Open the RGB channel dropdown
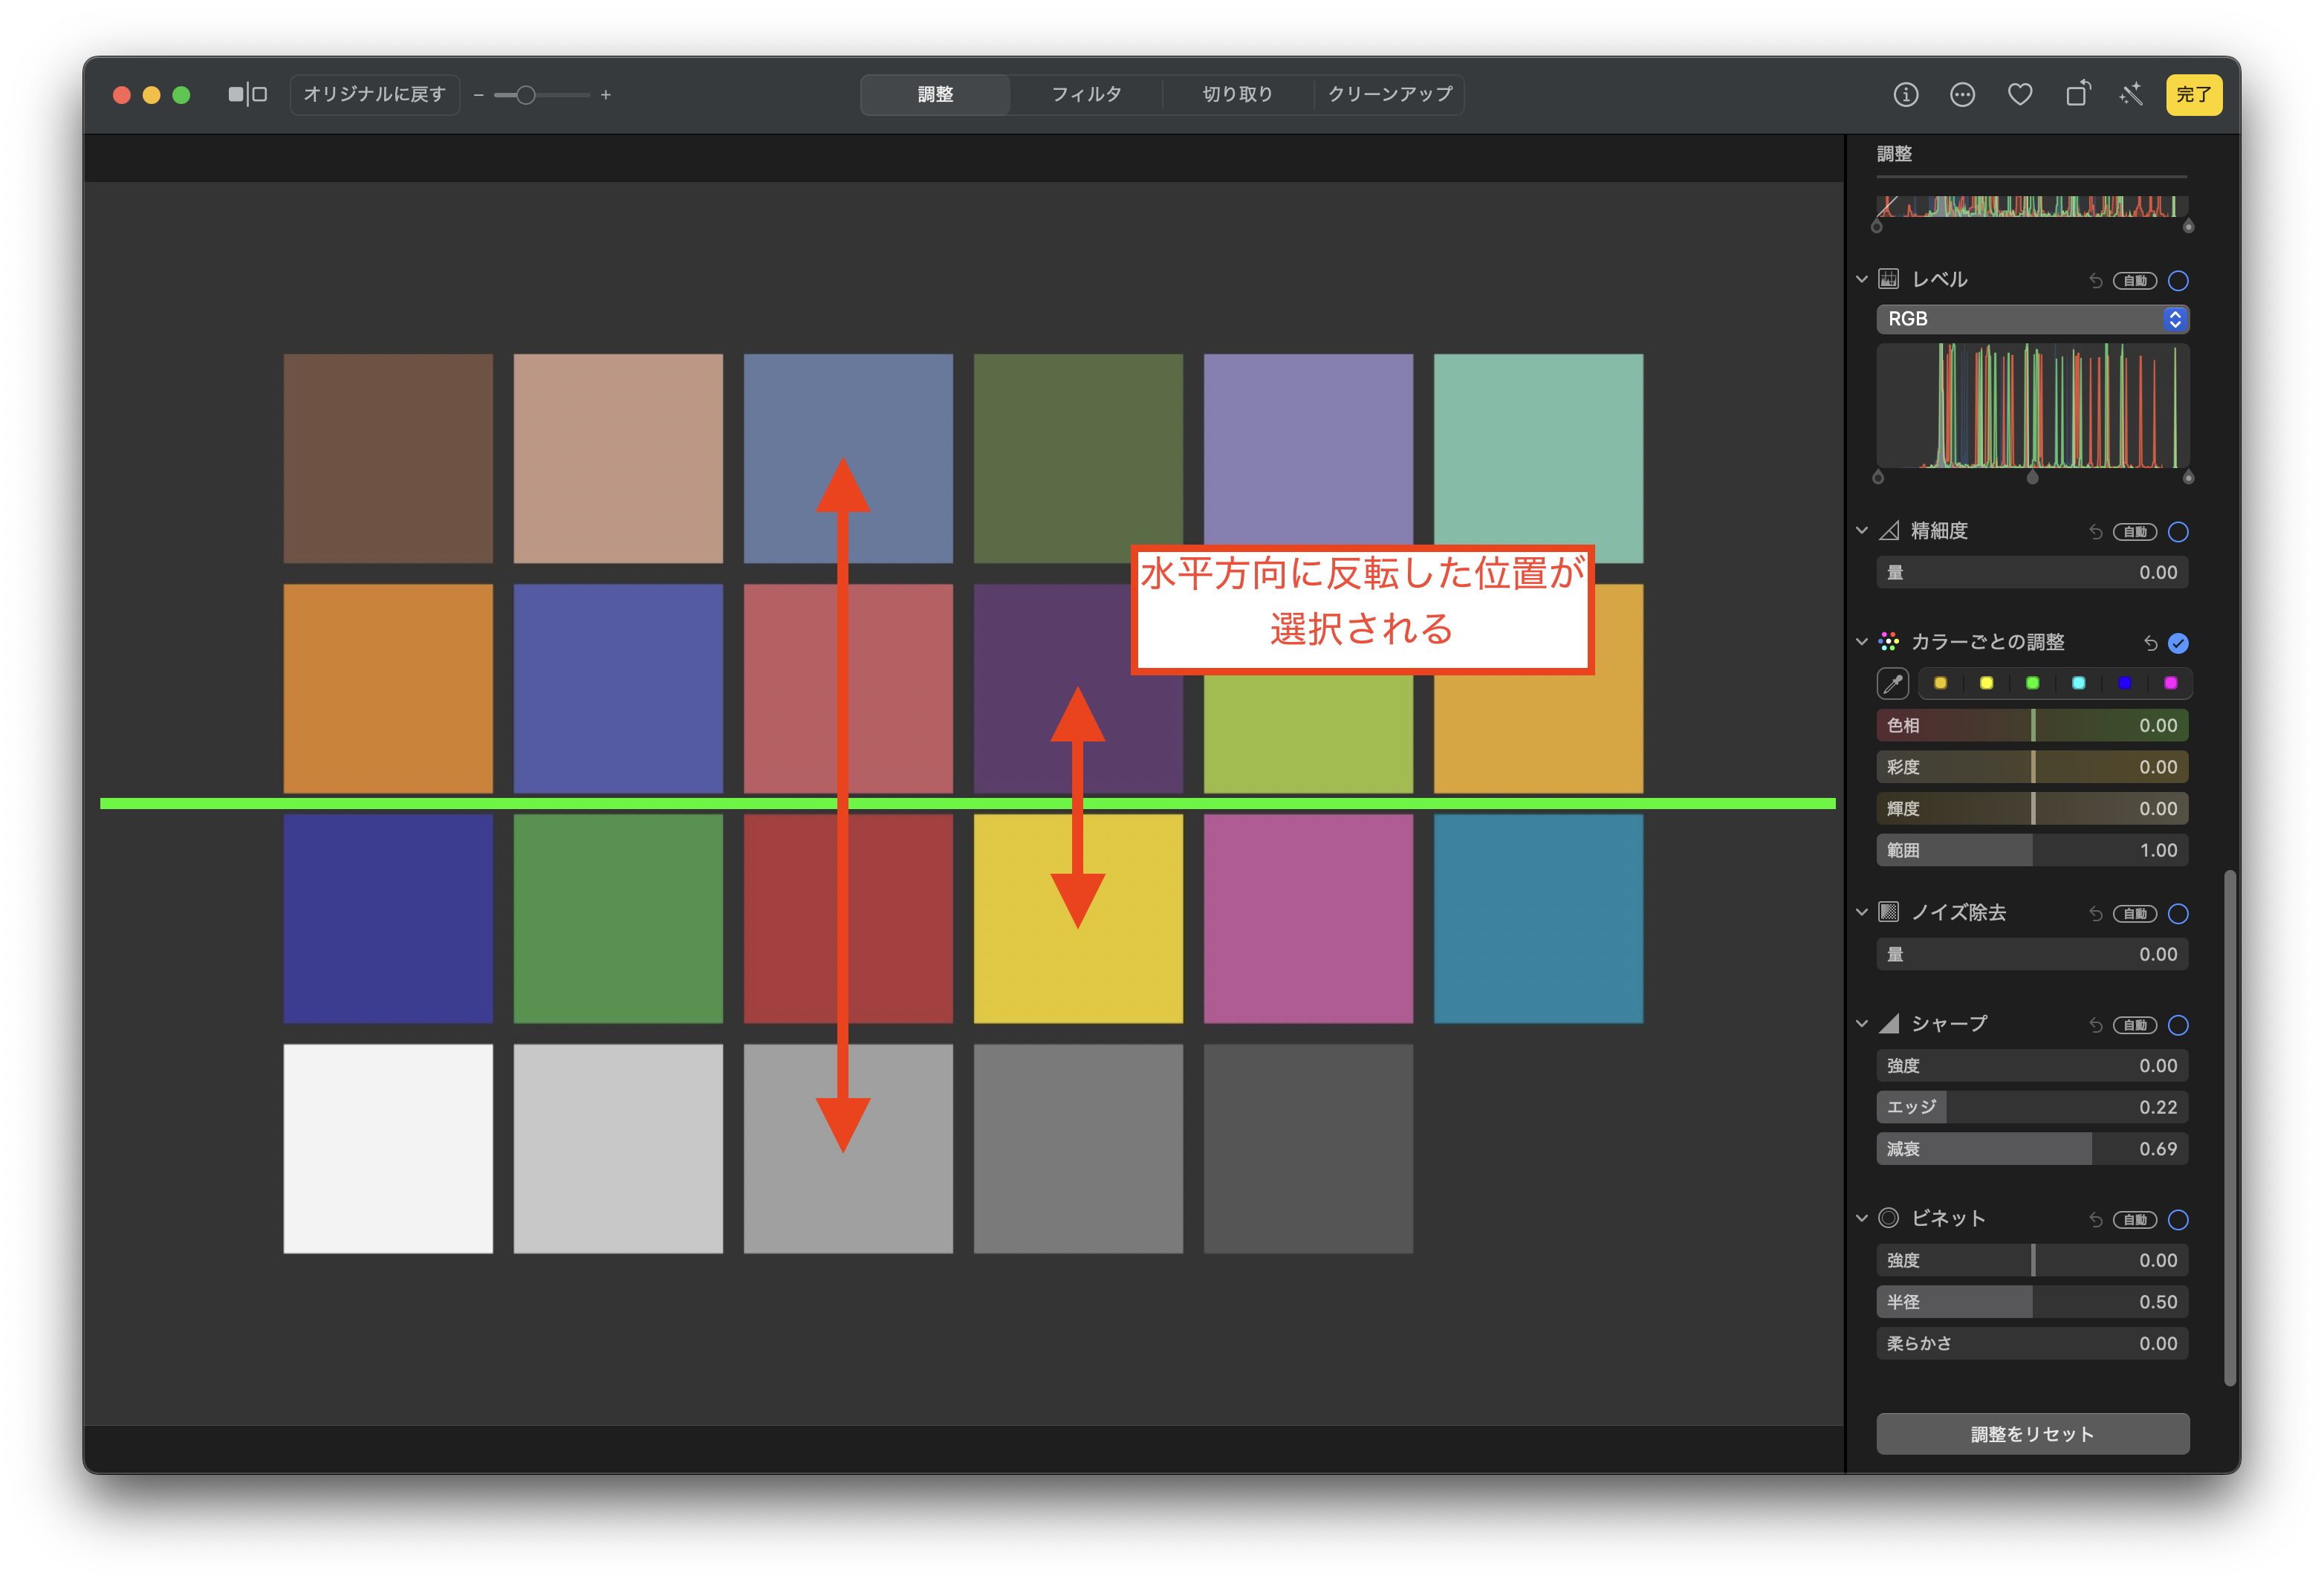The height and width of the screenshot is (1584, 2324). click(2032, 319)
